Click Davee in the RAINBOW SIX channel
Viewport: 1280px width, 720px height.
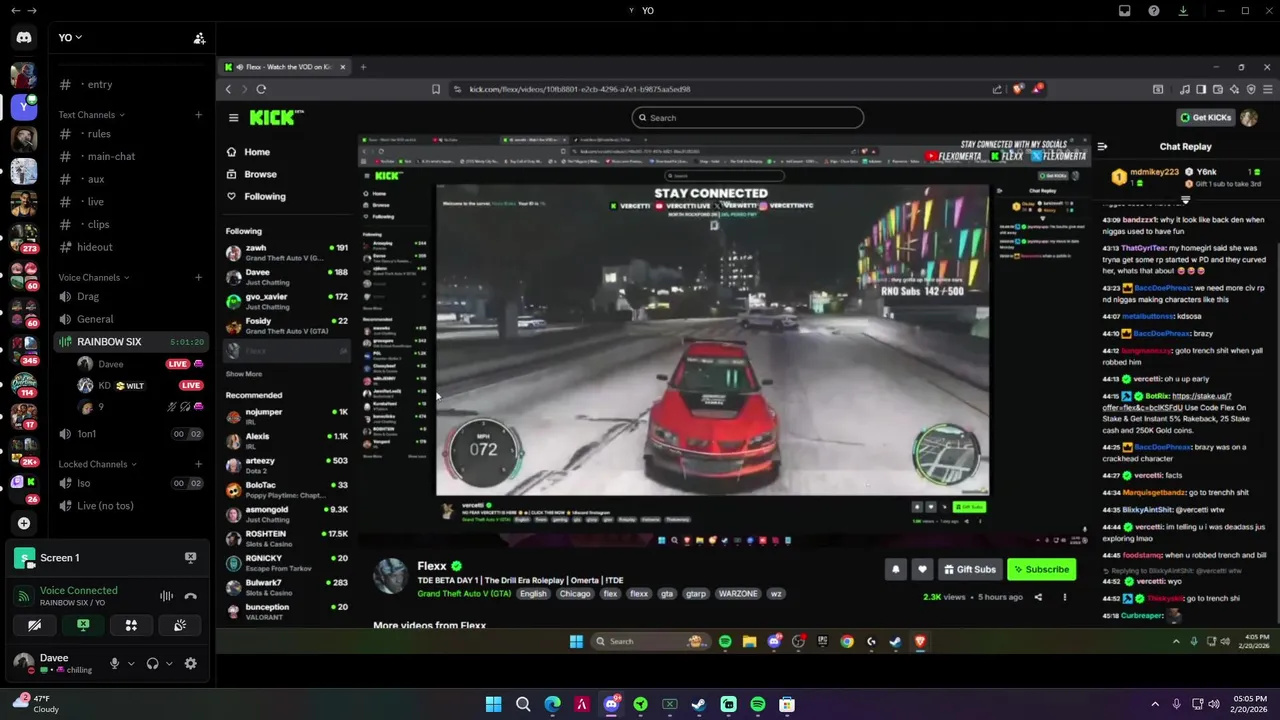140,364
